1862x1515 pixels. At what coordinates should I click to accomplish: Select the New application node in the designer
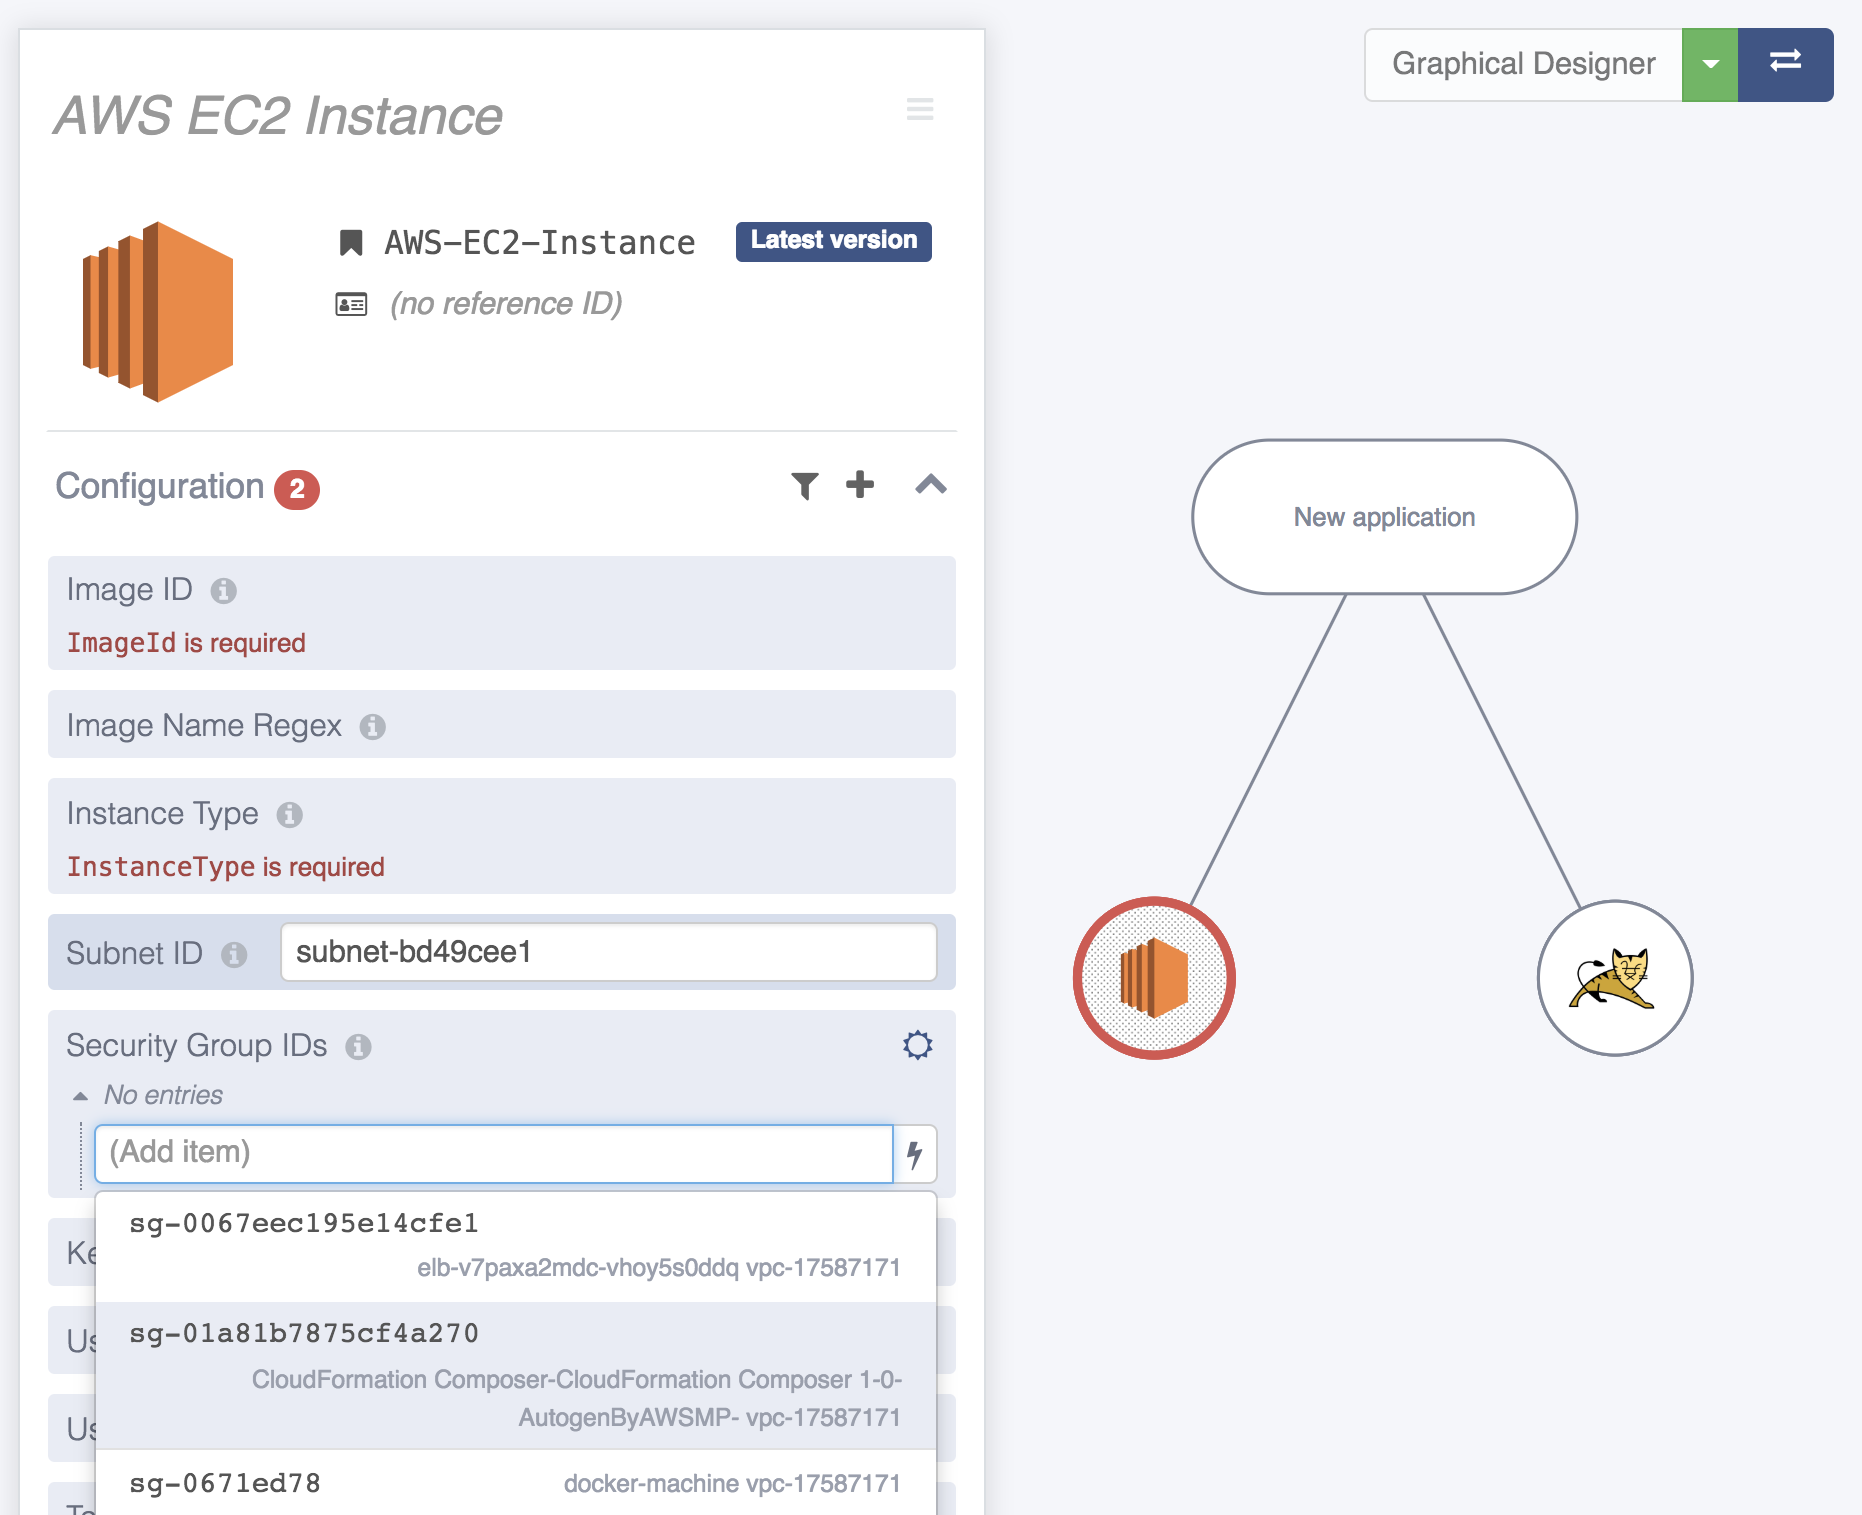click(1384, 517)
